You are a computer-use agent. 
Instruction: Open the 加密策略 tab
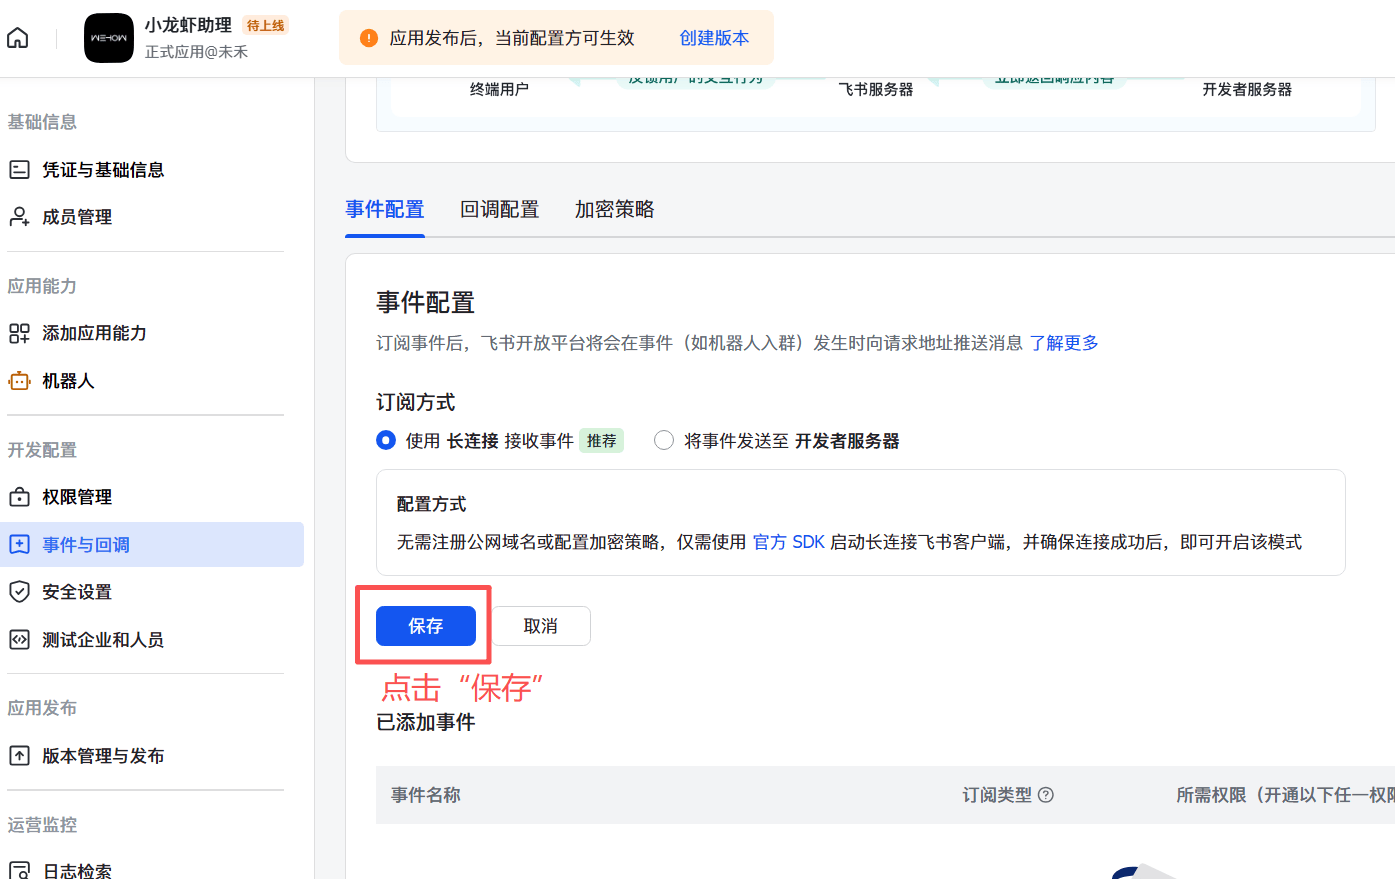click(x=613, y=209)
